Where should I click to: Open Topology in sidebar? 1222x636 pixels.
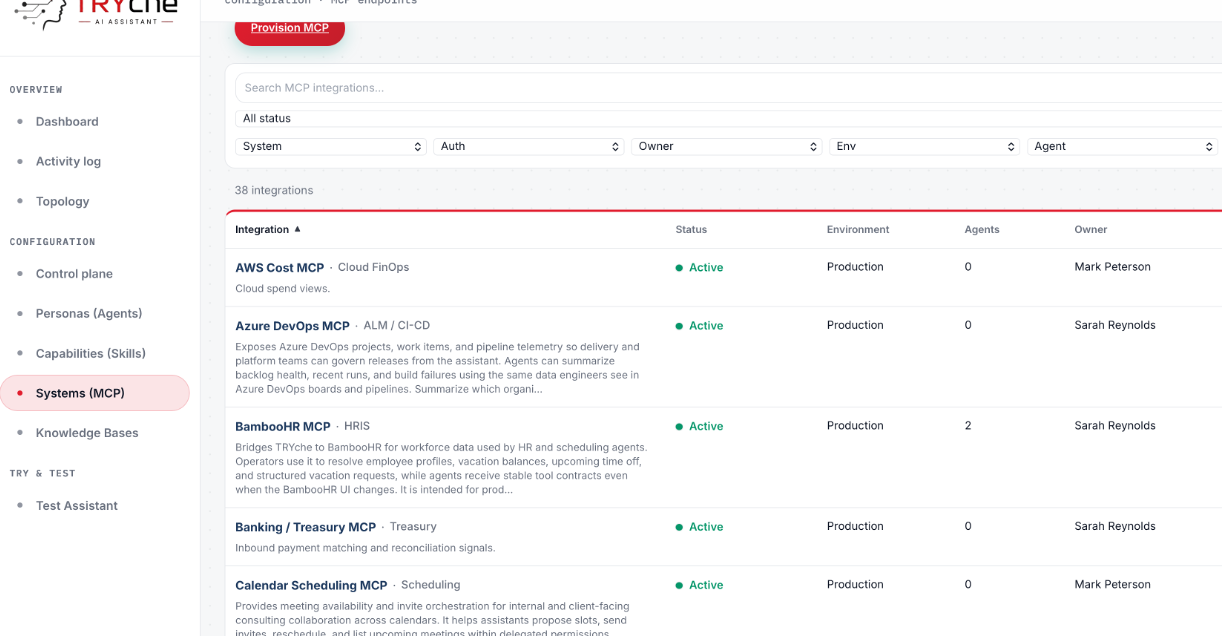62,201
